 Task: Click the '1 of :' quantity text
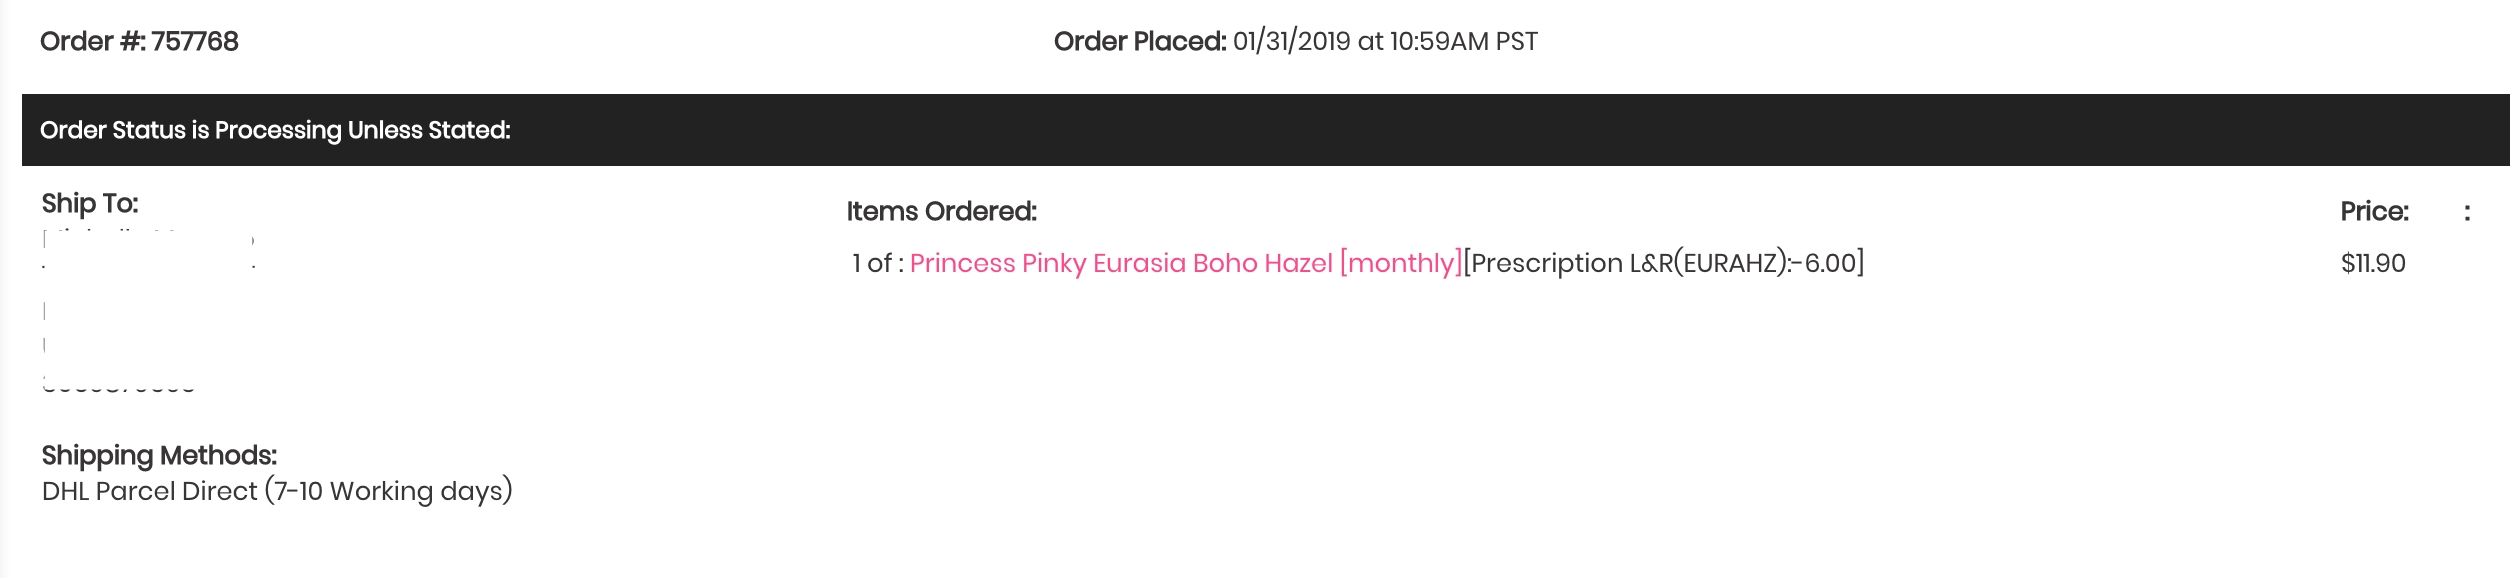pyautogui.click(x=878, y=263)
